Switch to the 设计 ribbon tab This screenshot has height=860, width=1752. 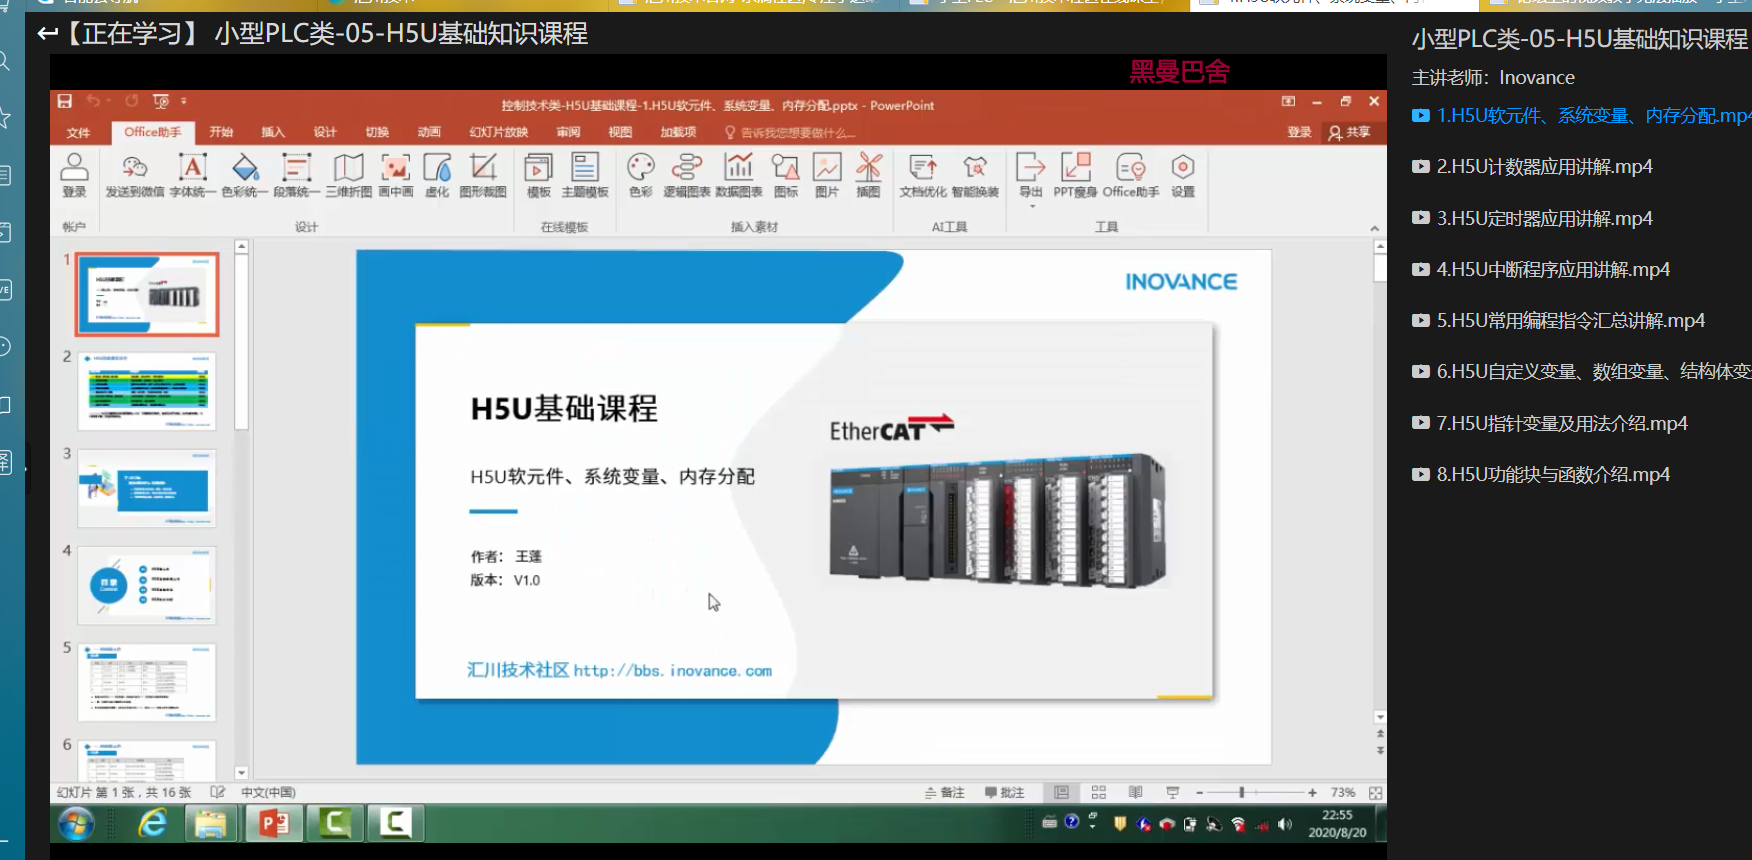click(325, 132)
